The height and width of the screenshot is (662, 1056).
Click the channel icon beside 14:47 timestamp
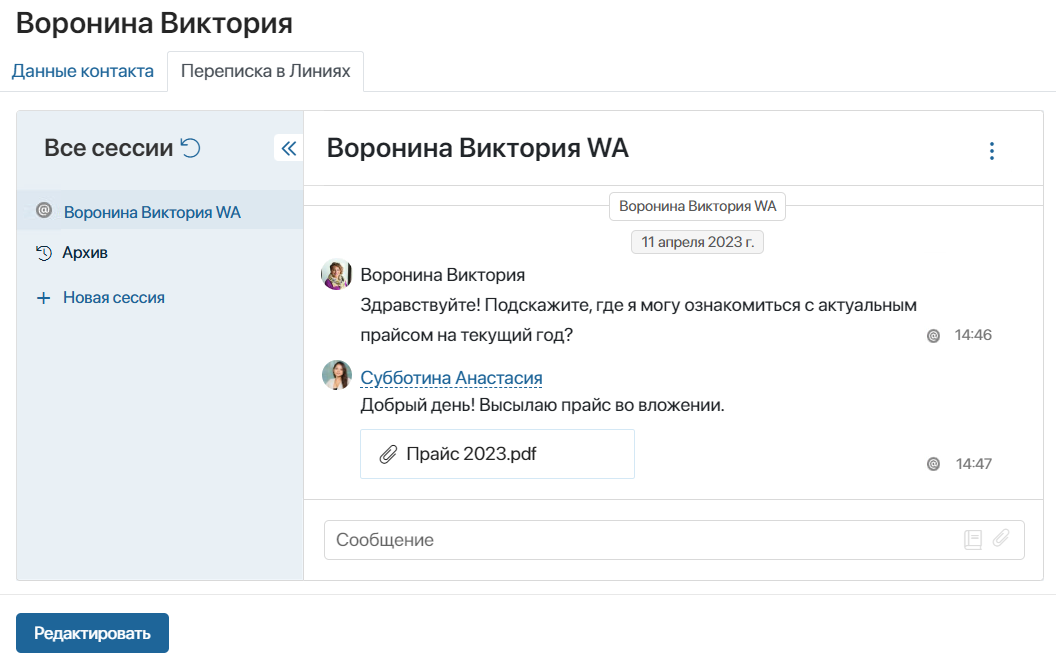933,464
